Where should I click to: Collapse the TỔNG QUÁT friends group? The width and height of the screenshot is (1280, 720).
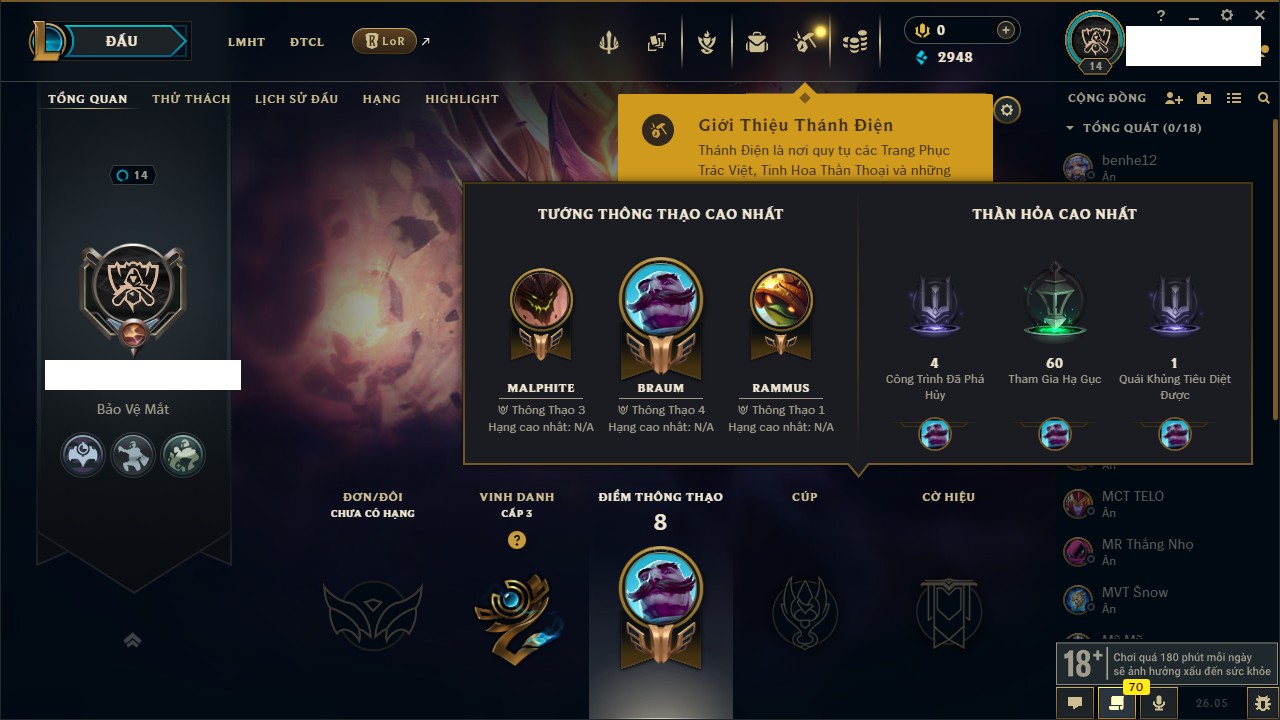pyautogui.click(x=1070, y=128)
